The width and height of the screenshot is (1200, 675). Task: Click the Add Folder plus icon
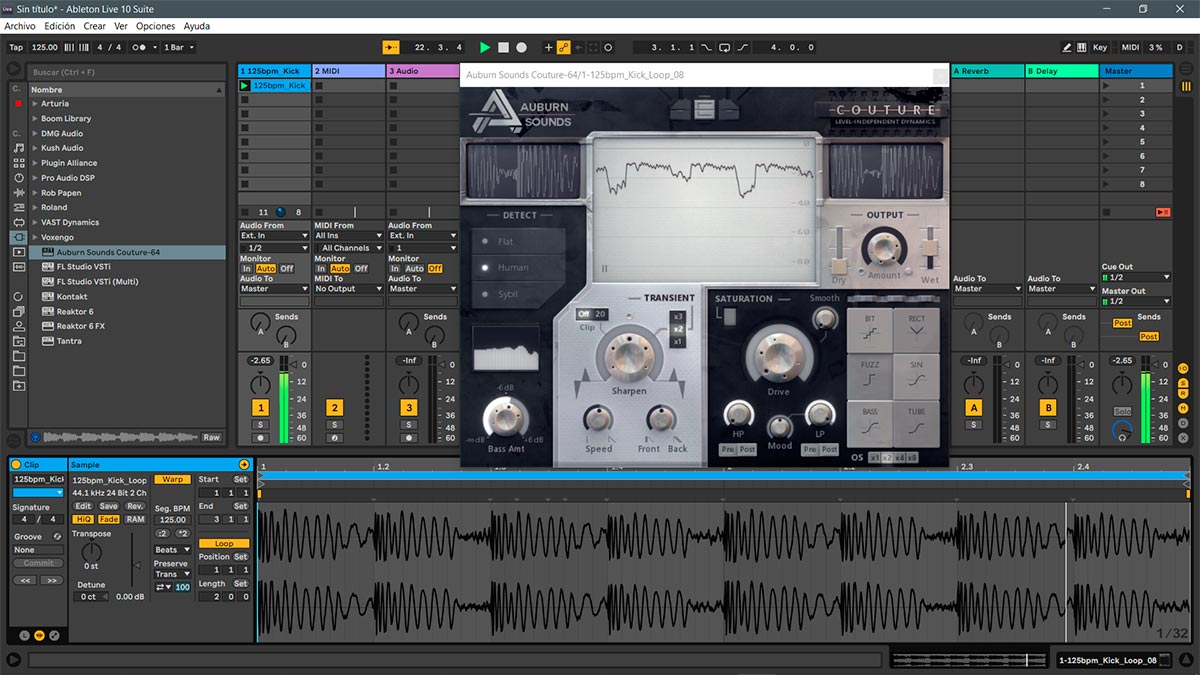pyautogui.click(x=18, y=385)
